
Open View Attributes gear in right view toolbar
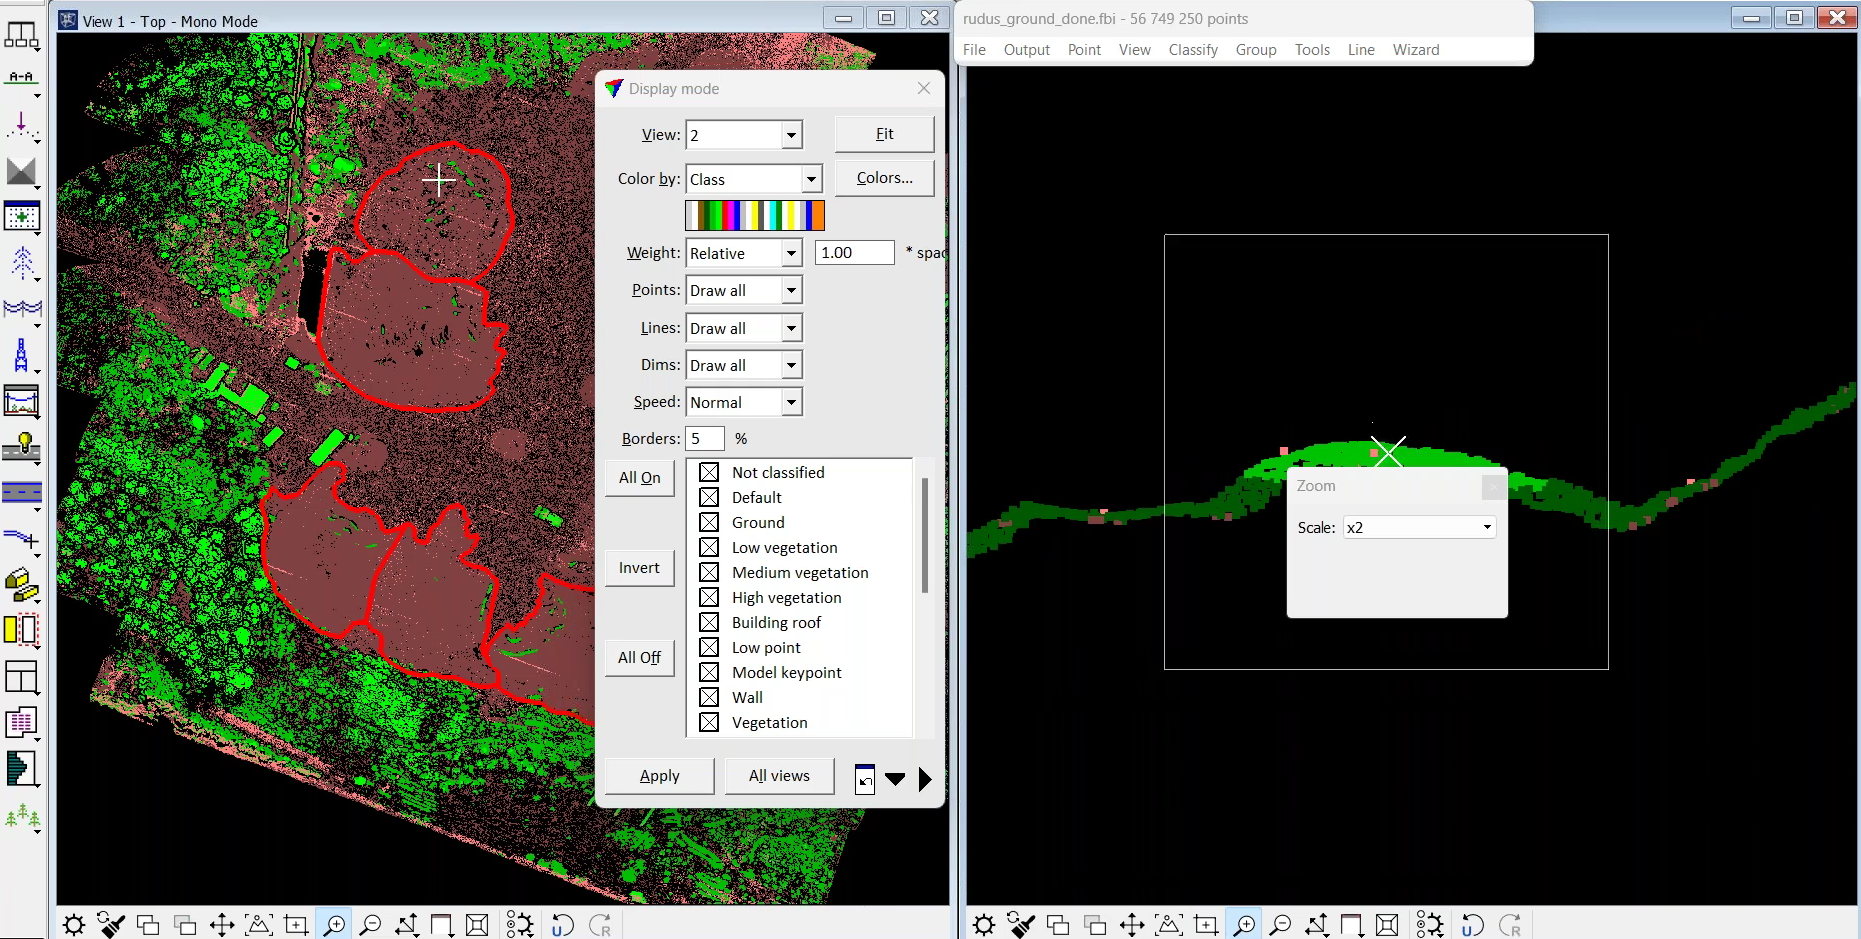pos(984,925)
